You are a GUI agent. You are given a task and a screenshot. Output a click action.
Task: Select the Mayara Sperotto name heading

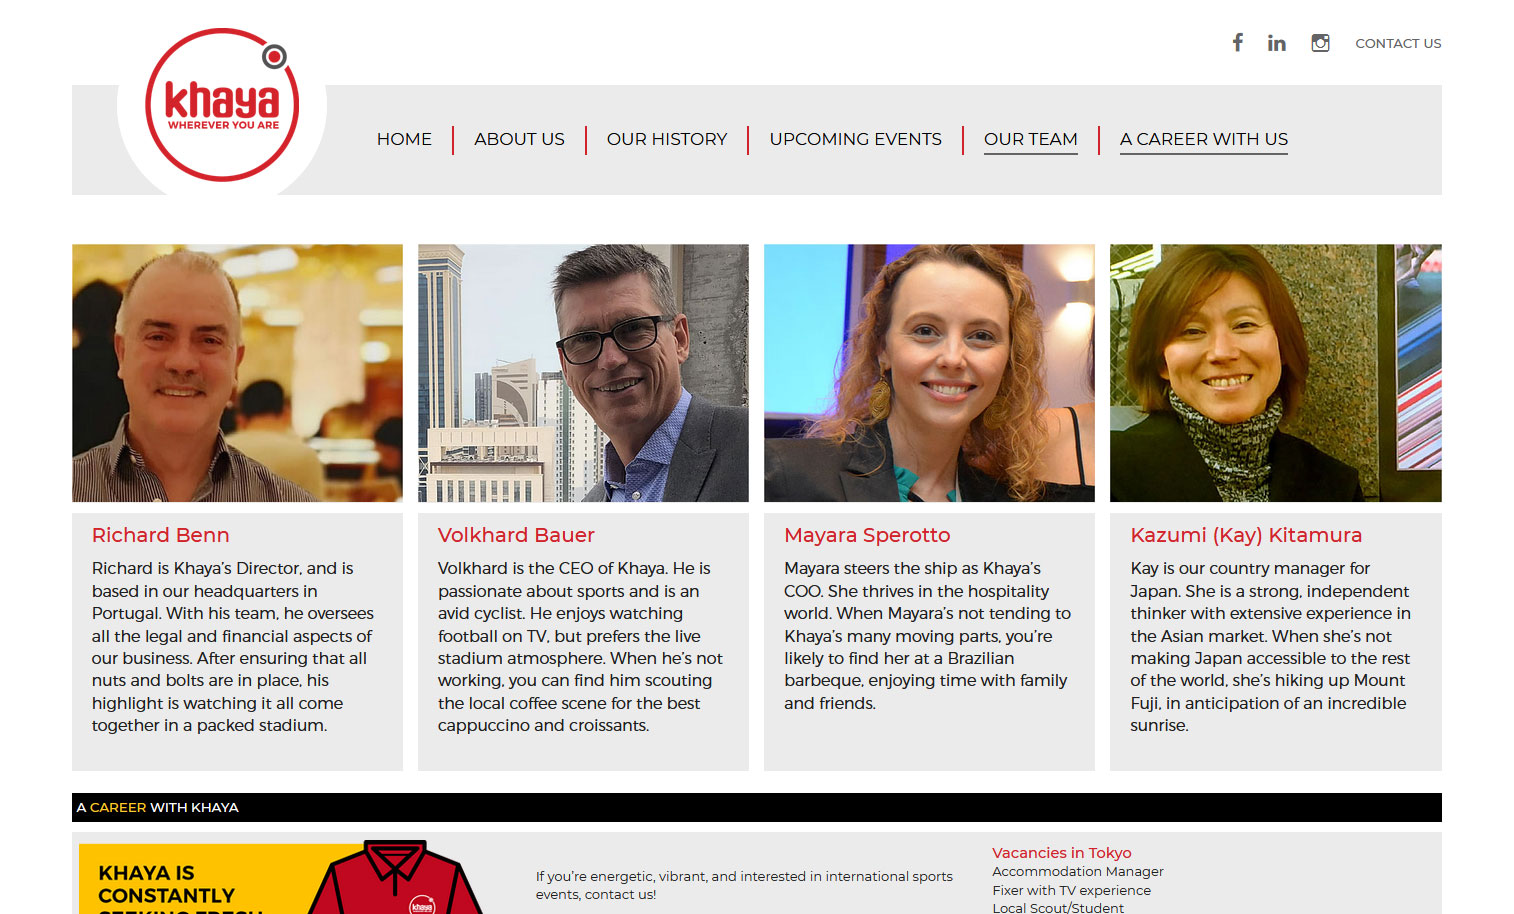[867, 535]
